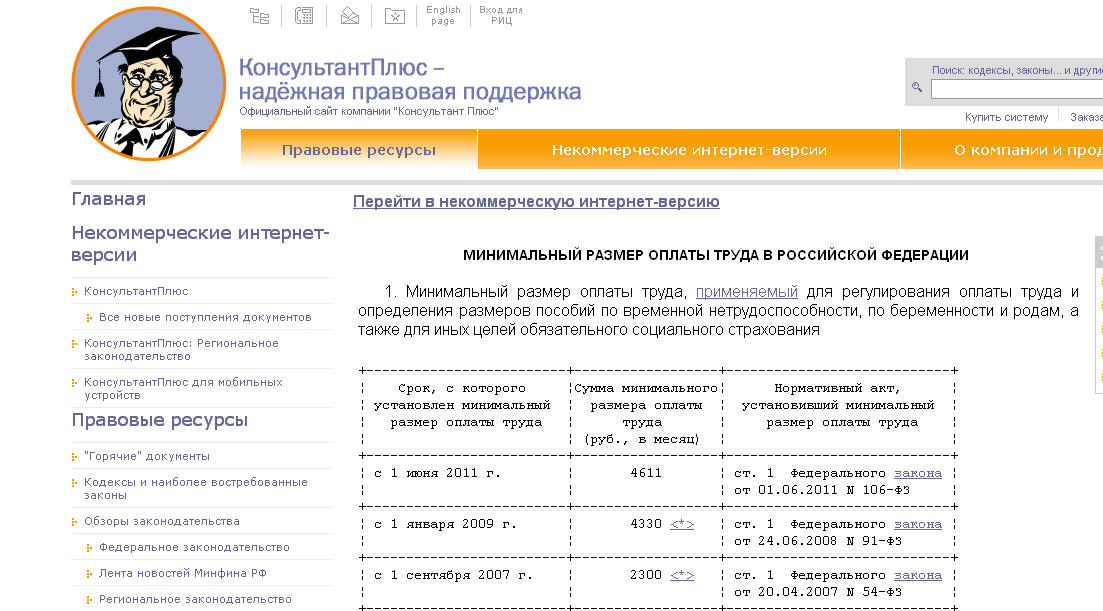Open "Горячие" документы sidebar item
The width and height of the screenshot is (1103, 611).
point(146,456)
